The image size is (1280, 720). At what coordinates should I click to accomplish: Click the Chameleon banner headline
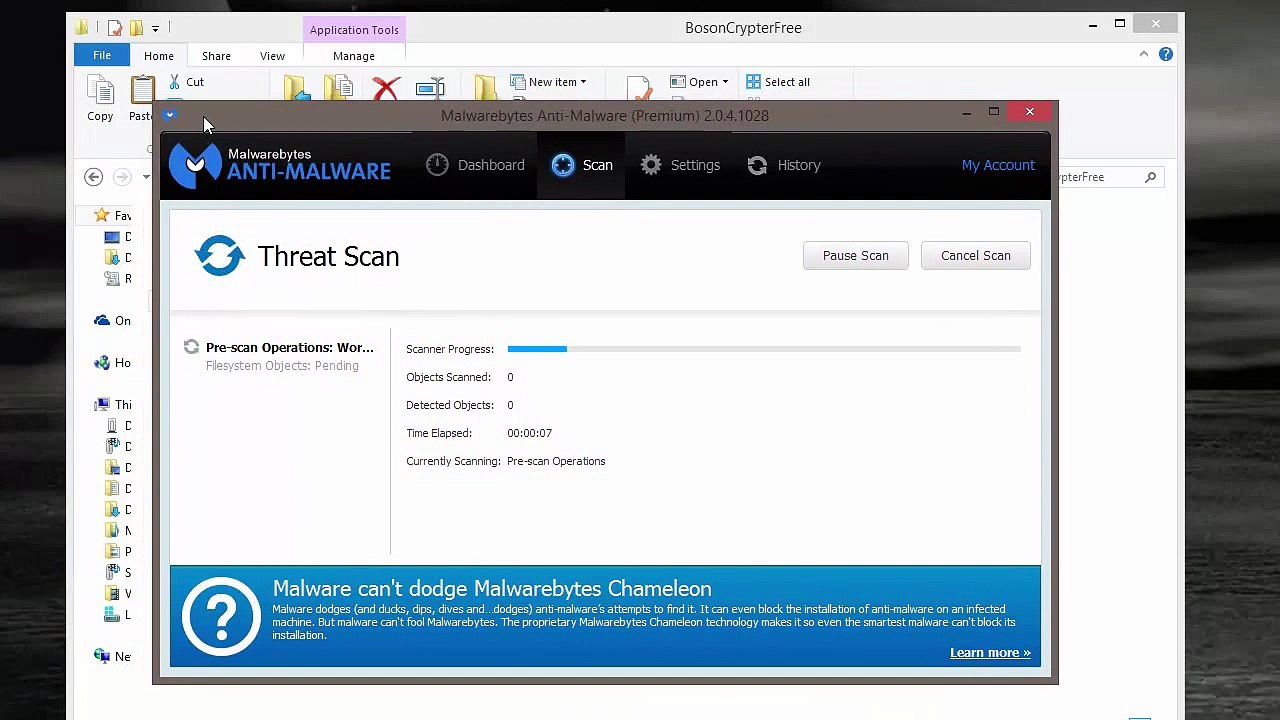pos(492,589)
